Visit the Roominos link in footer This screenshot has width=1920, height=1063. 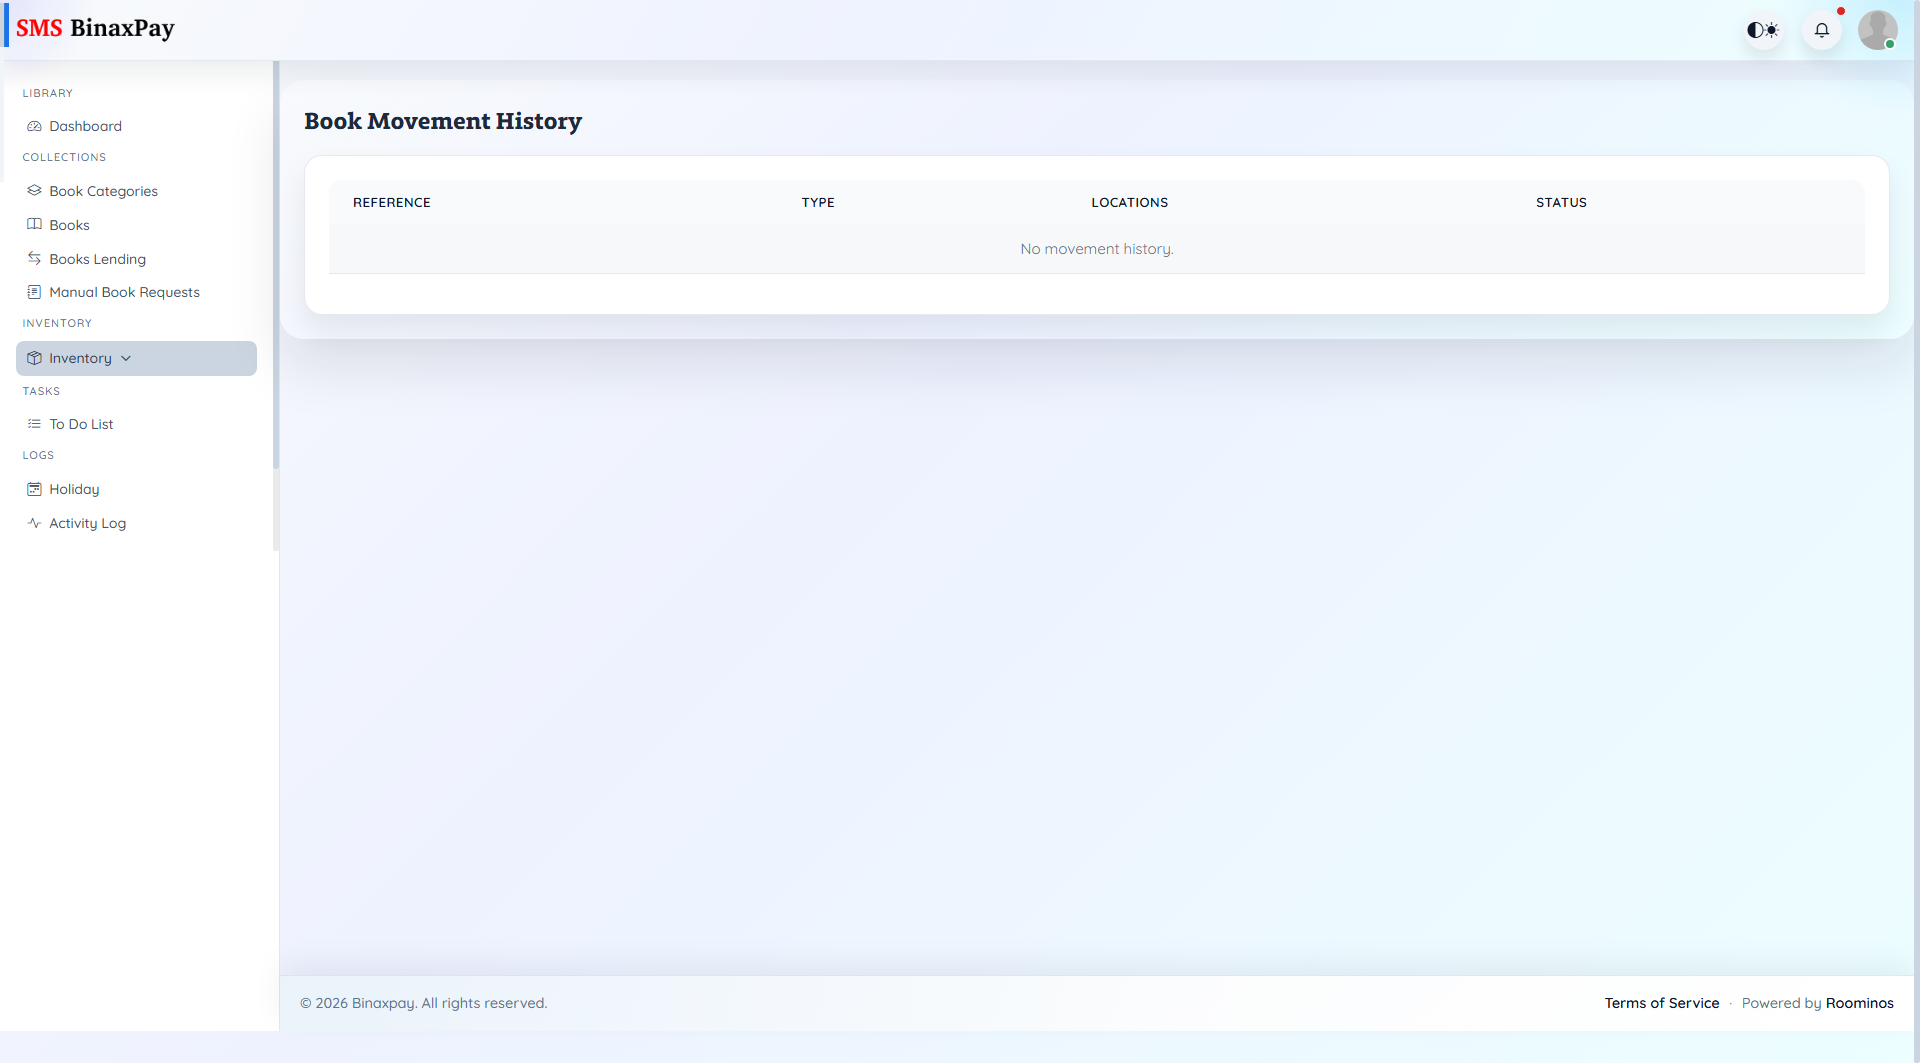click(1859, 1003)
